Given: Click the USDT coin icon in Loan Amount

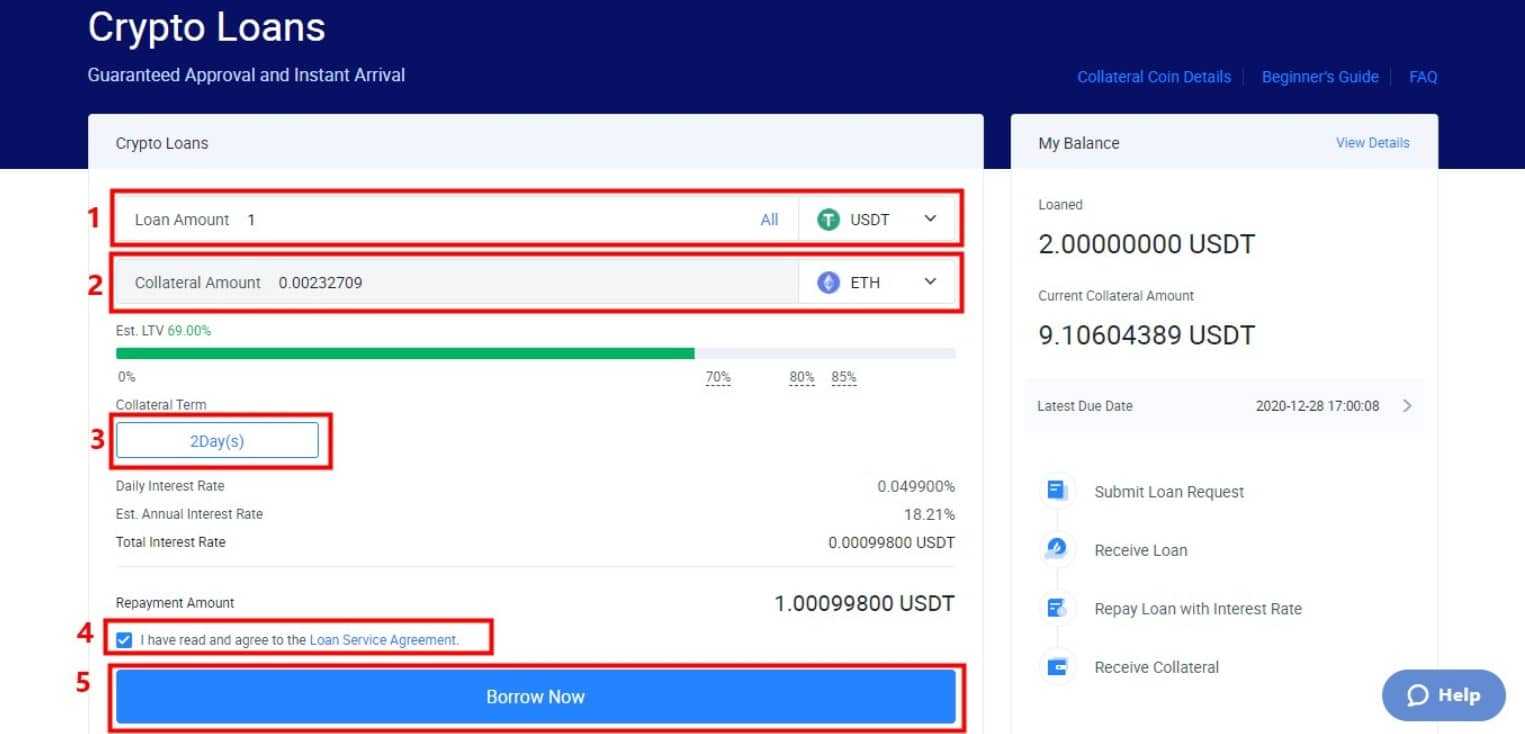Looking at the screenshot, I should (x=827, y=219).
